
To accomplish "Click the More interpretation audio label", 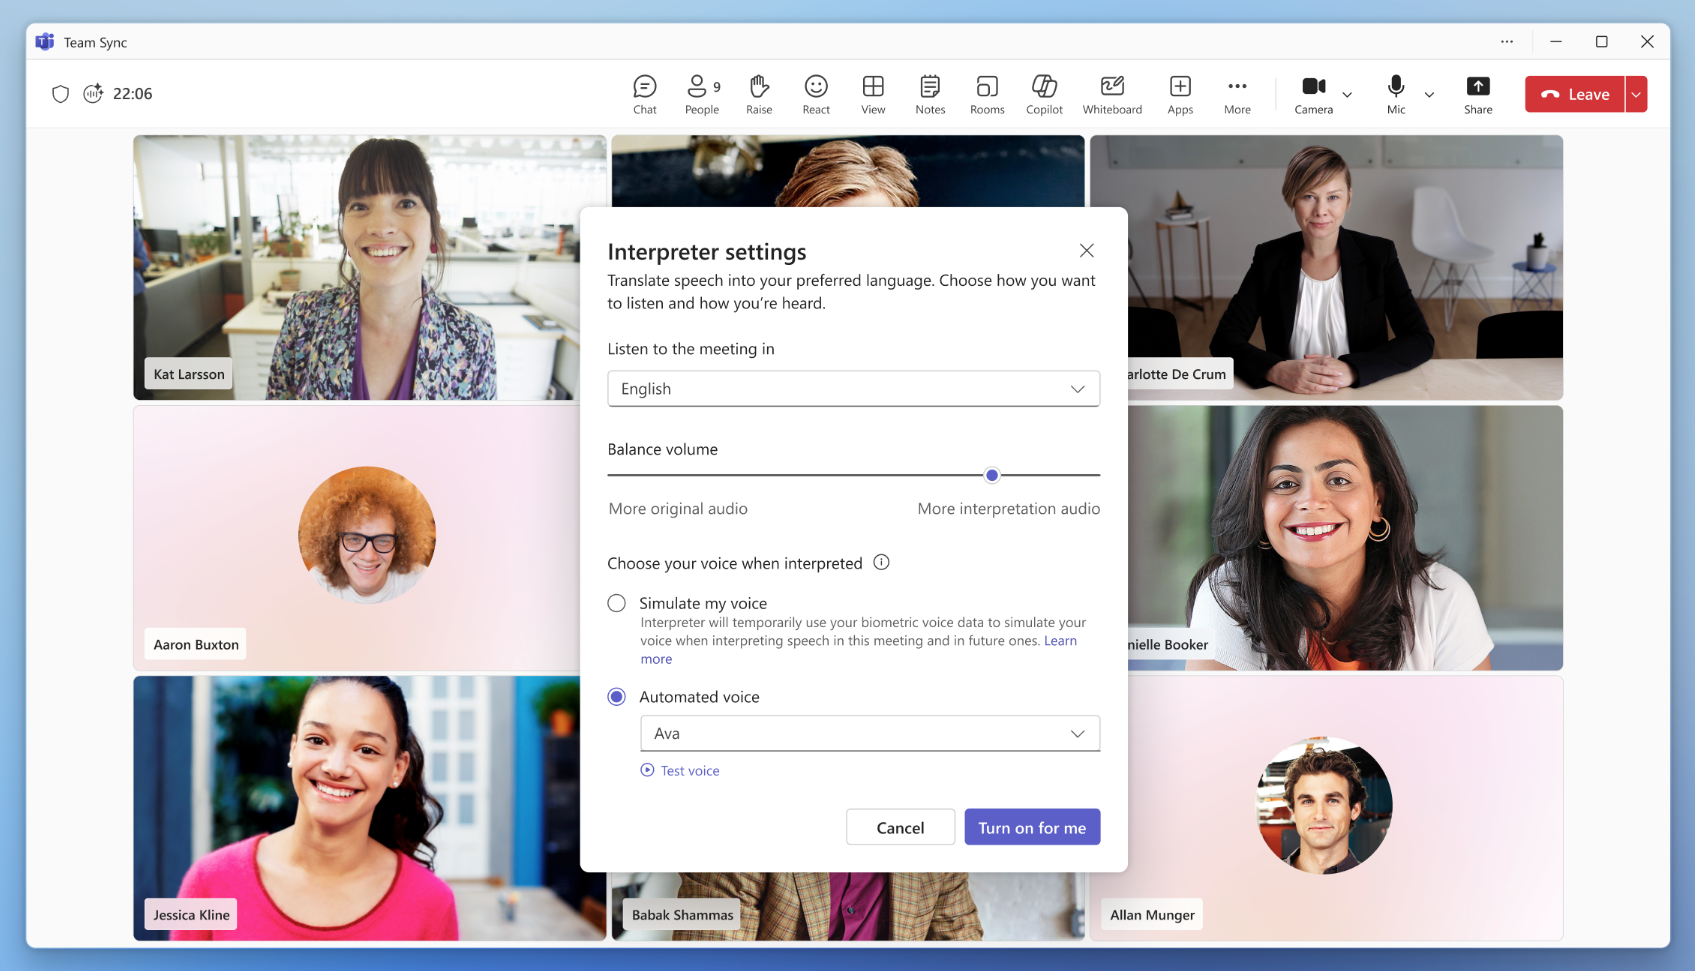I will tap(1009, 509).
